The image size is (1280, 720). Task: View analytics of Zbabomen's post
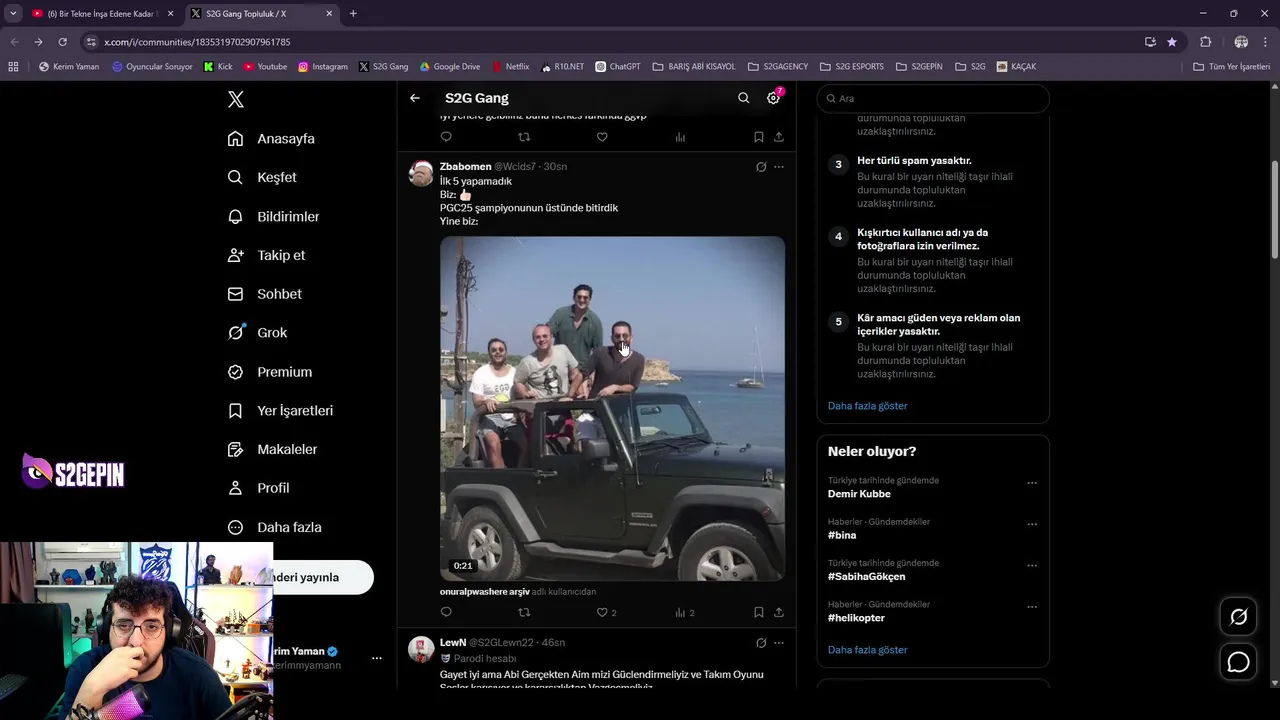click(684, 612)
